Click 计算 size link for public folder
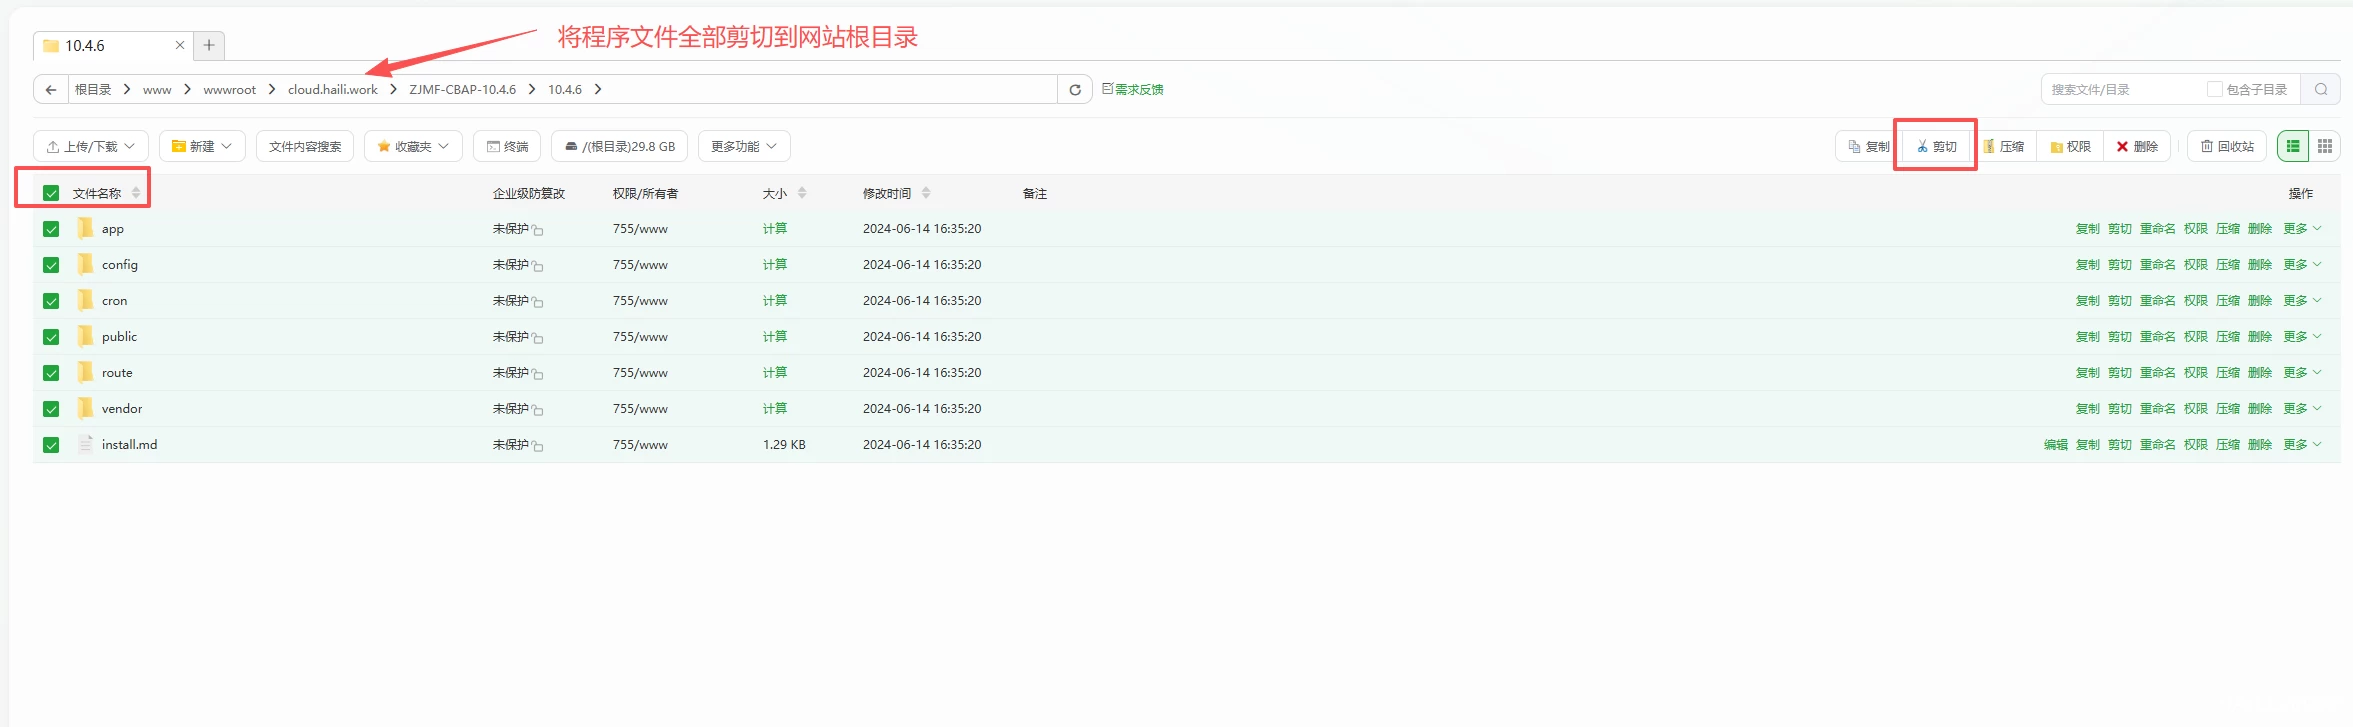The image size is (2353, 727). pos(774,337)
